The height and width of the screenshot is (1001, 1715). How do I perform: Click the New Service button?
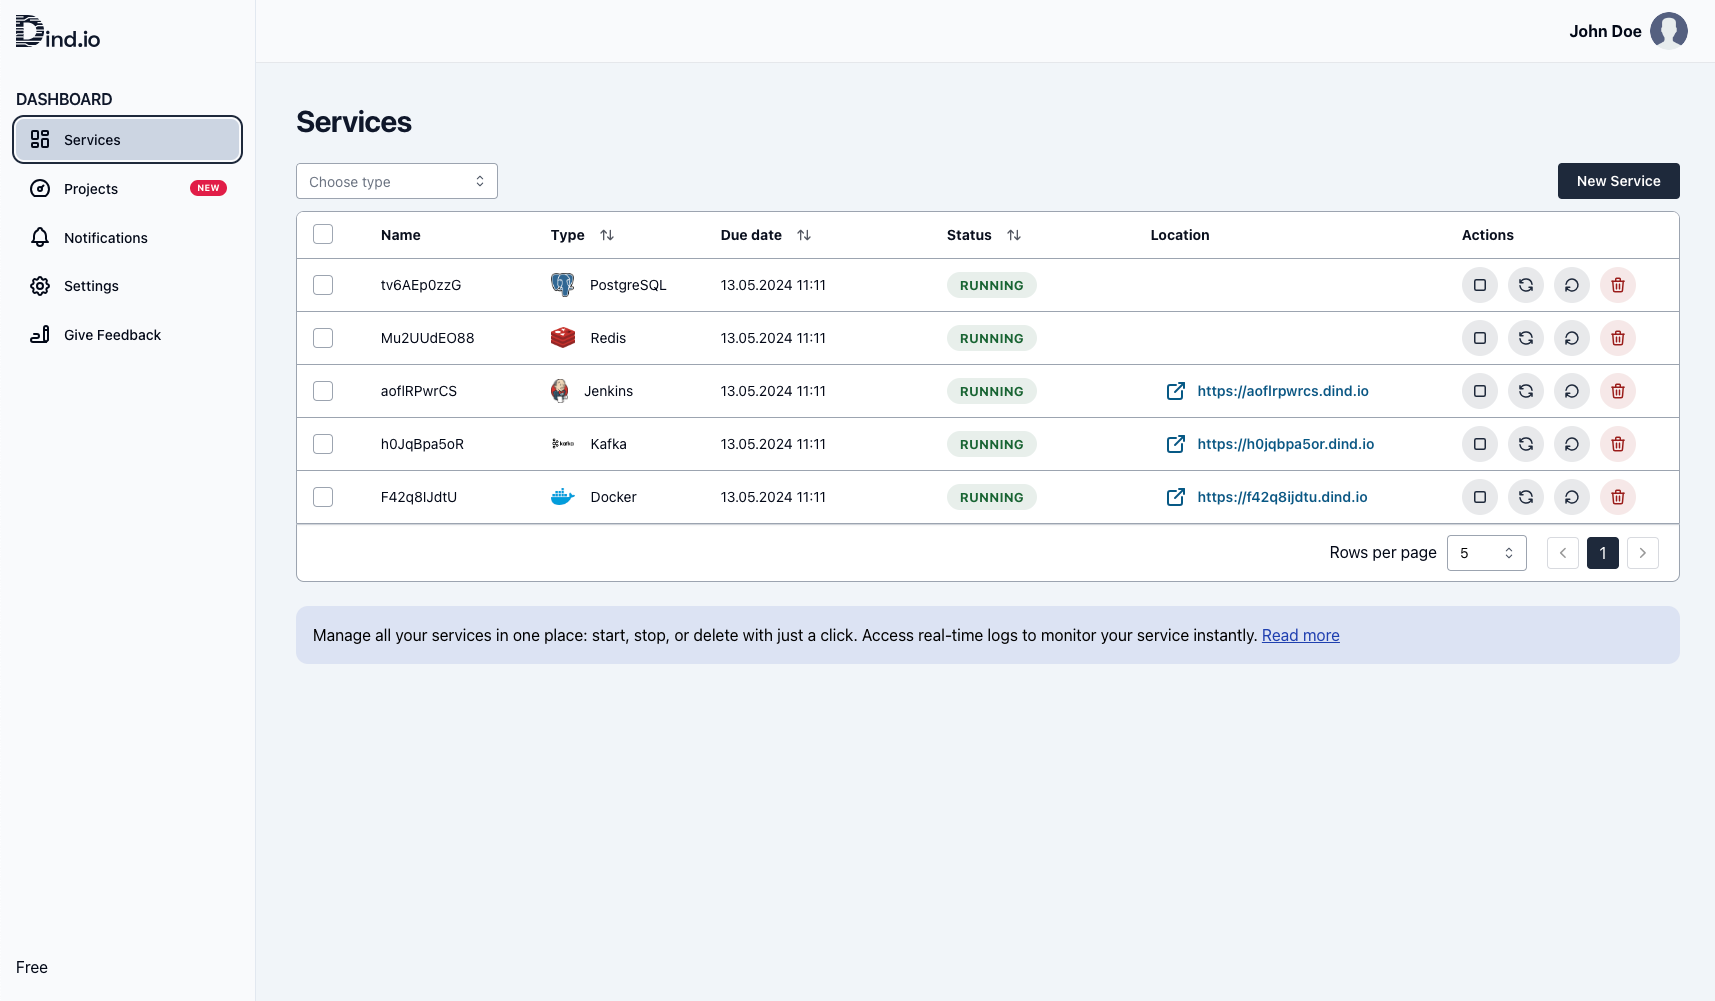[1618, 181]
